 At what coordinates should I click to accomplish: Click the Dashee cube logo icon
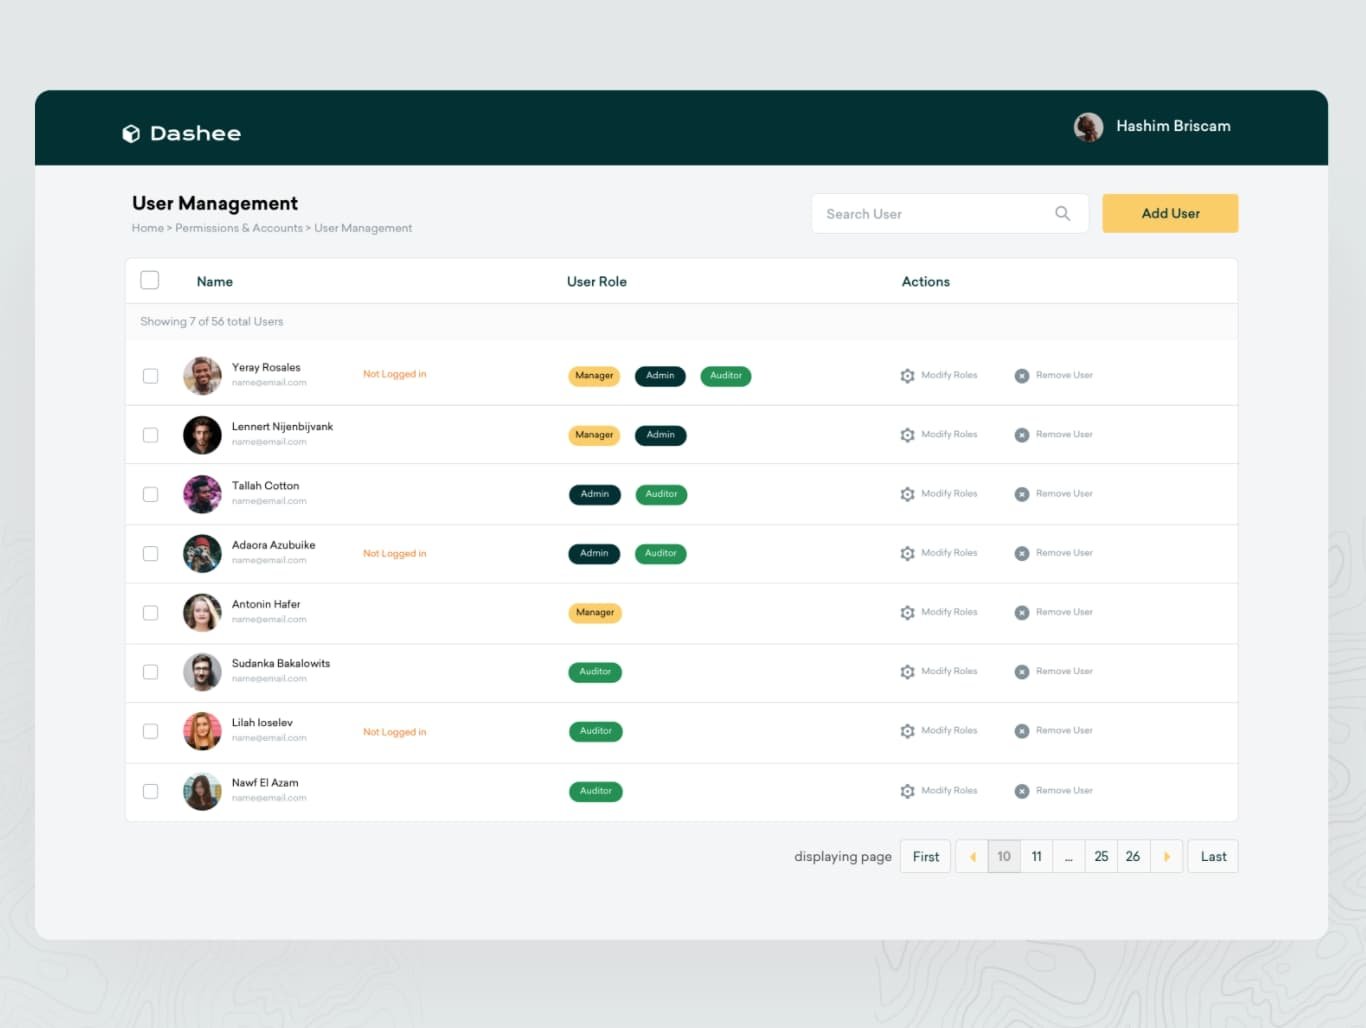click(x=131, y=134)
